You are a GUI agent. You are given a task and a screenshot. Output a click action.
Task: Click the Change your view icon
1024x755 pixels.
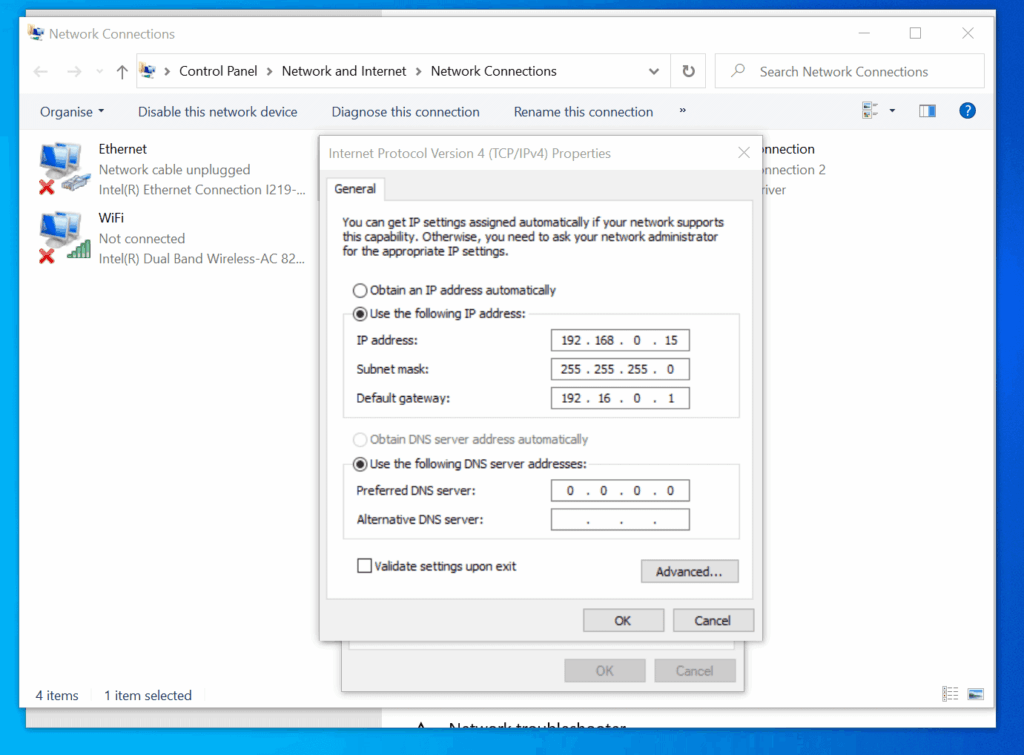(870, 110)
